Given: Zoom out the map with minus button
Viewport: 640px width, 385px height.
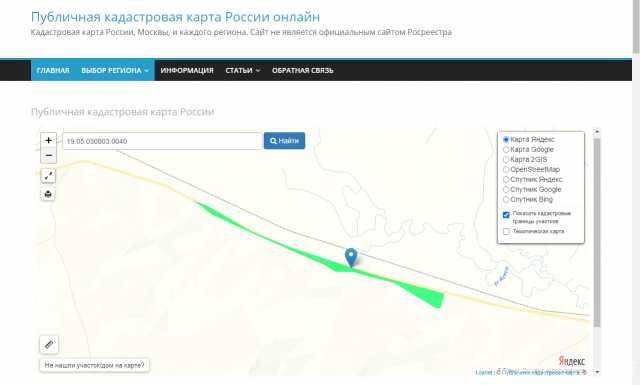Looking at the screenshot, I should 49,156.
